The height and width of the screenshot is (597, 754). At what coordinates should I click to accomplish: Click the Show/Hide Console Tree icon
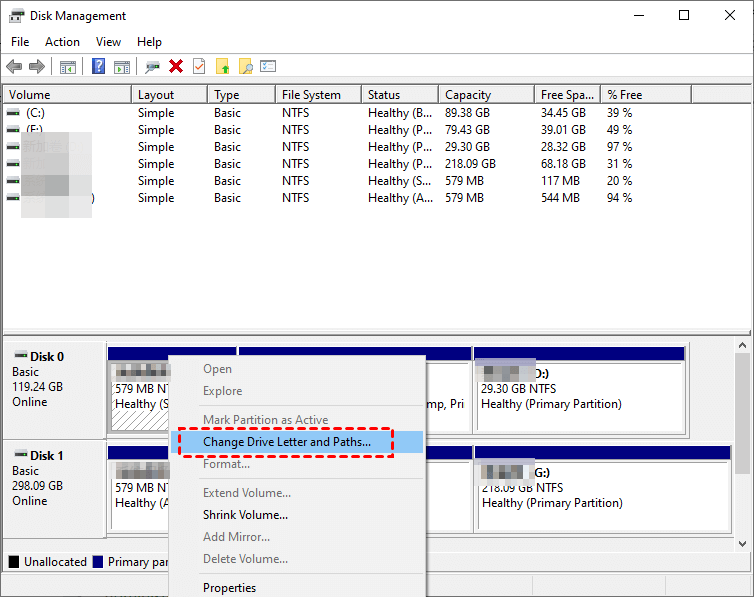pos(67,67)
